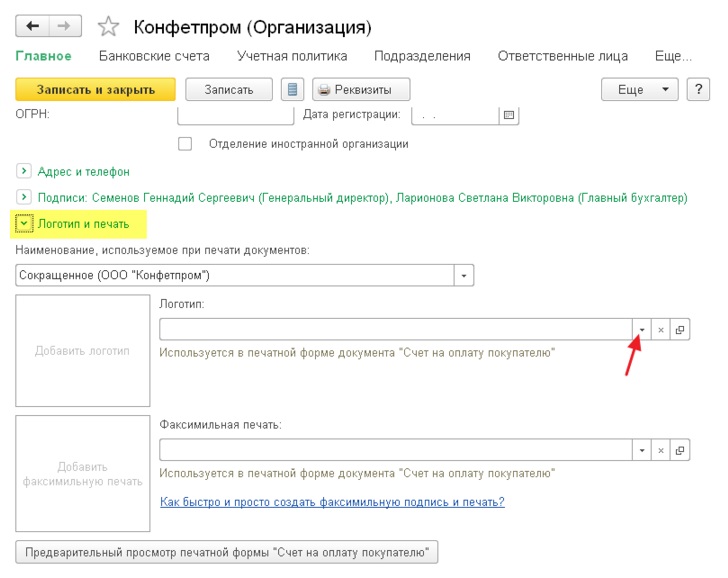Image resolution: width=728 pixels, height=578 pixels.
Task: Expand the Адрес и телефон section
Action: coord(24,171)
